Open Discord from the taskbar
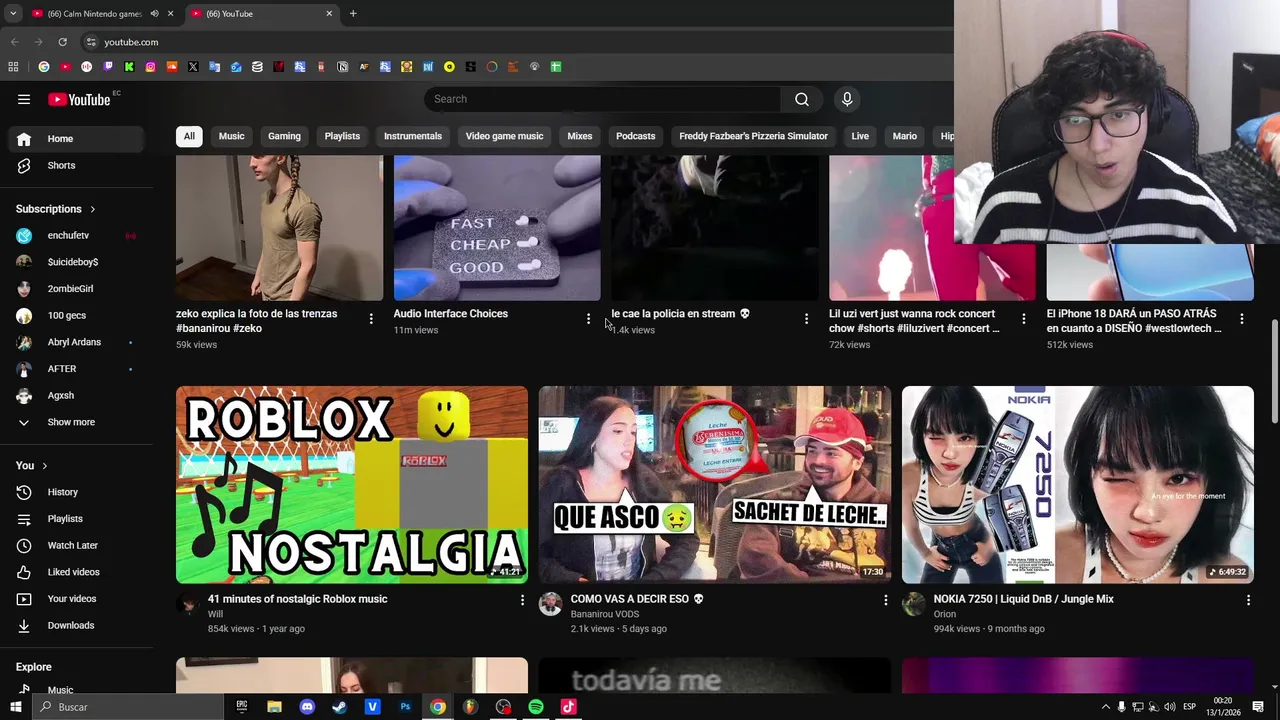Image resolution: width=1280 pixels, height=720 pixels. (307, 707)
